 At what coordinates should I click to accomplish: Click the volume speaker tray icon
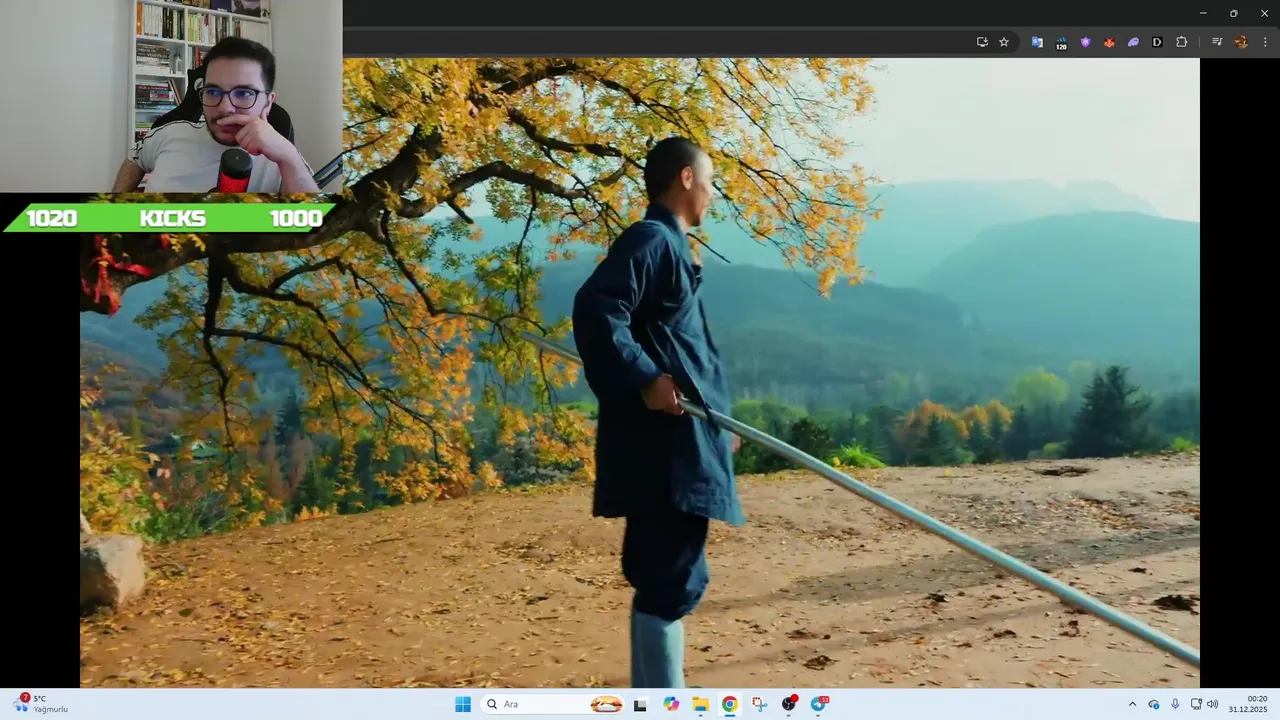pos(1213,704)
